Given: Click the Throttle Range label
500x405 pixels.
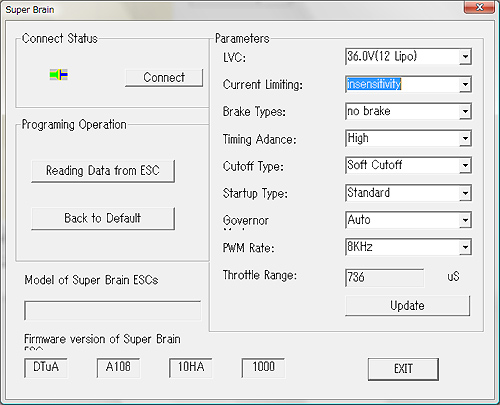Looking at the screenshot, I should pos(260,275).
